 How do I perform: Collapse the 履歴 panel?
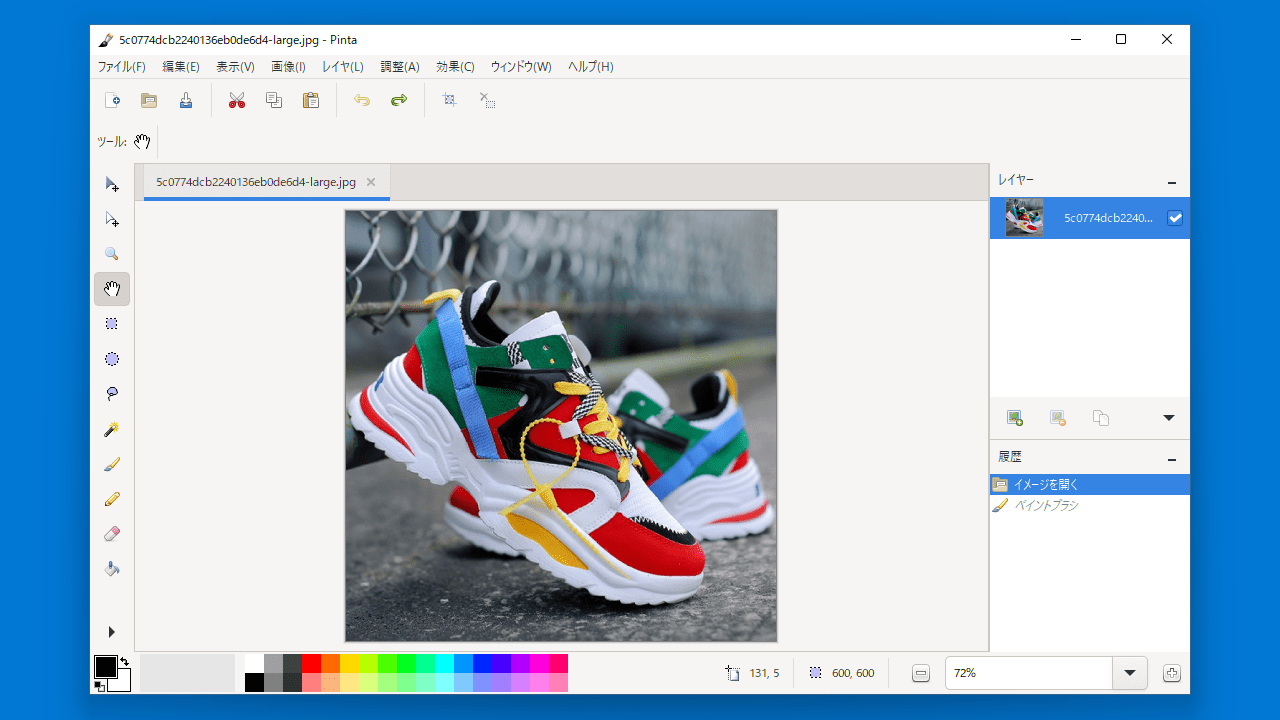click(1172, 459)
